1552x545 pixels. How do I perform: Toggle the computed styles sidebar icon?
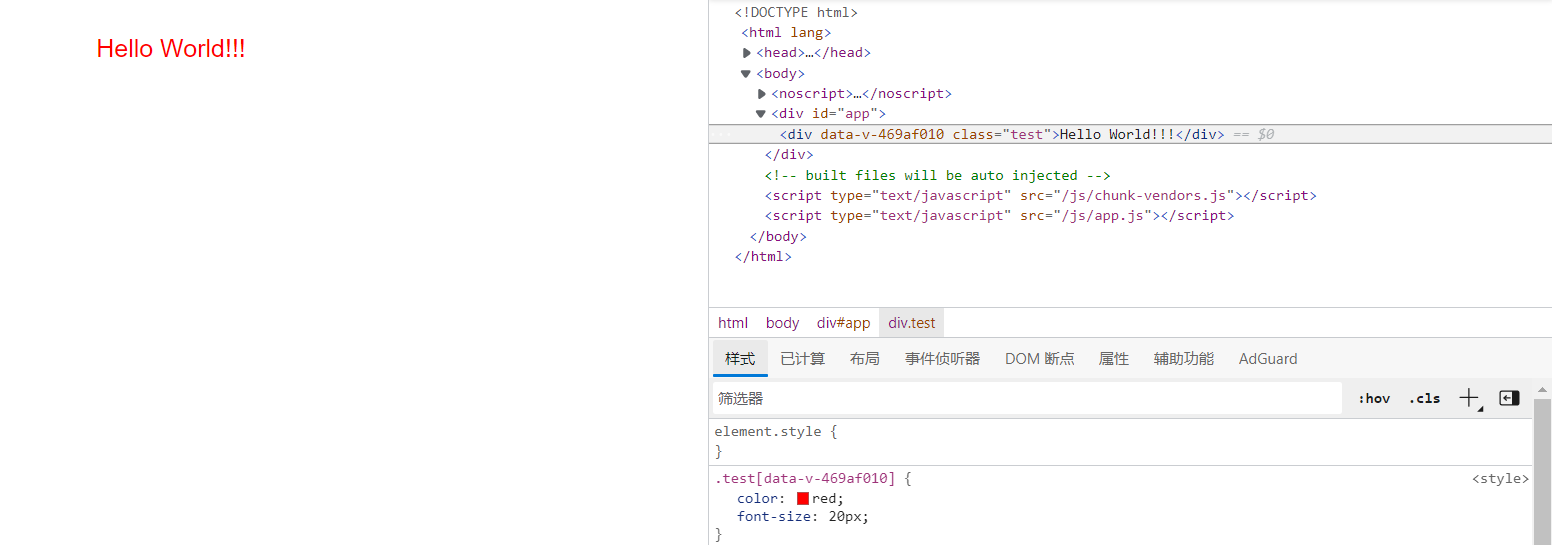point(1509,398)
